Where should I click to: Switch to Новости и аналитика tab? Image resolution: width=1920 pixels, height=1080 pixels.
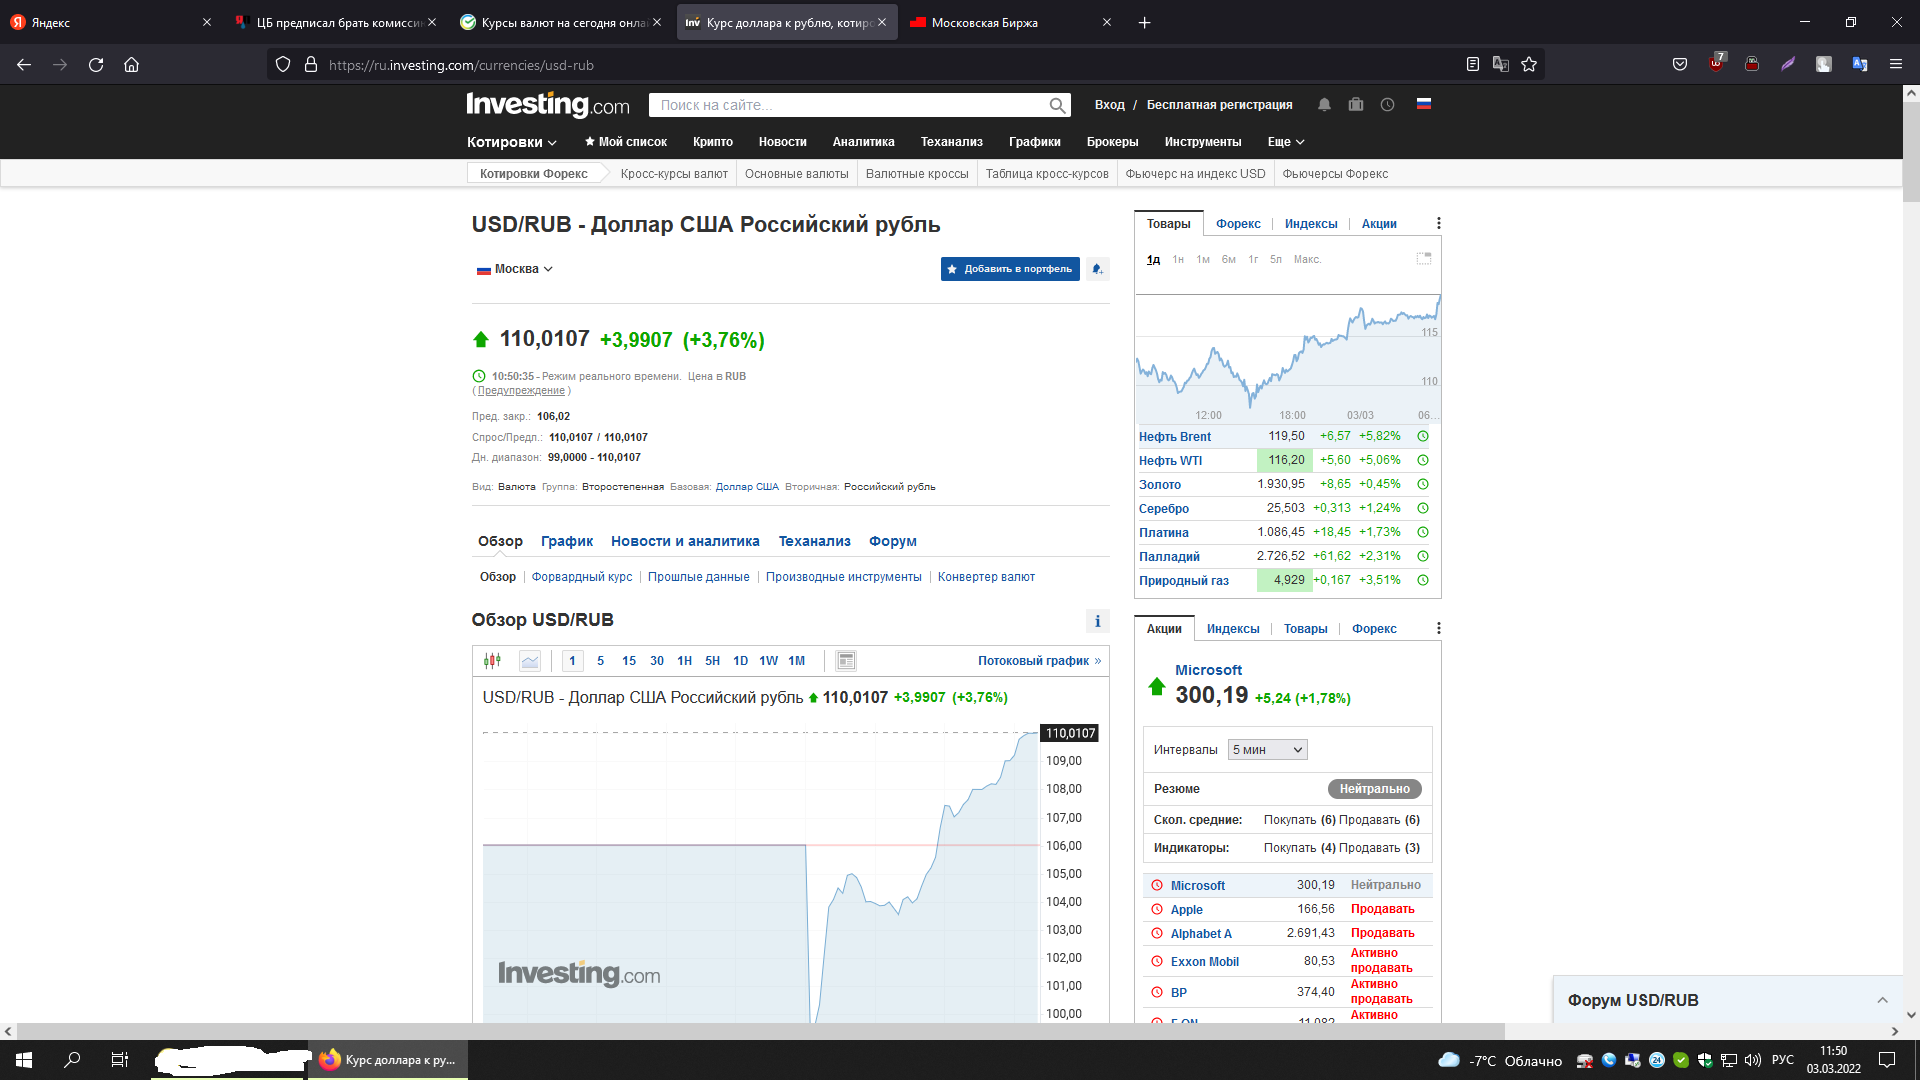[685, 541]
